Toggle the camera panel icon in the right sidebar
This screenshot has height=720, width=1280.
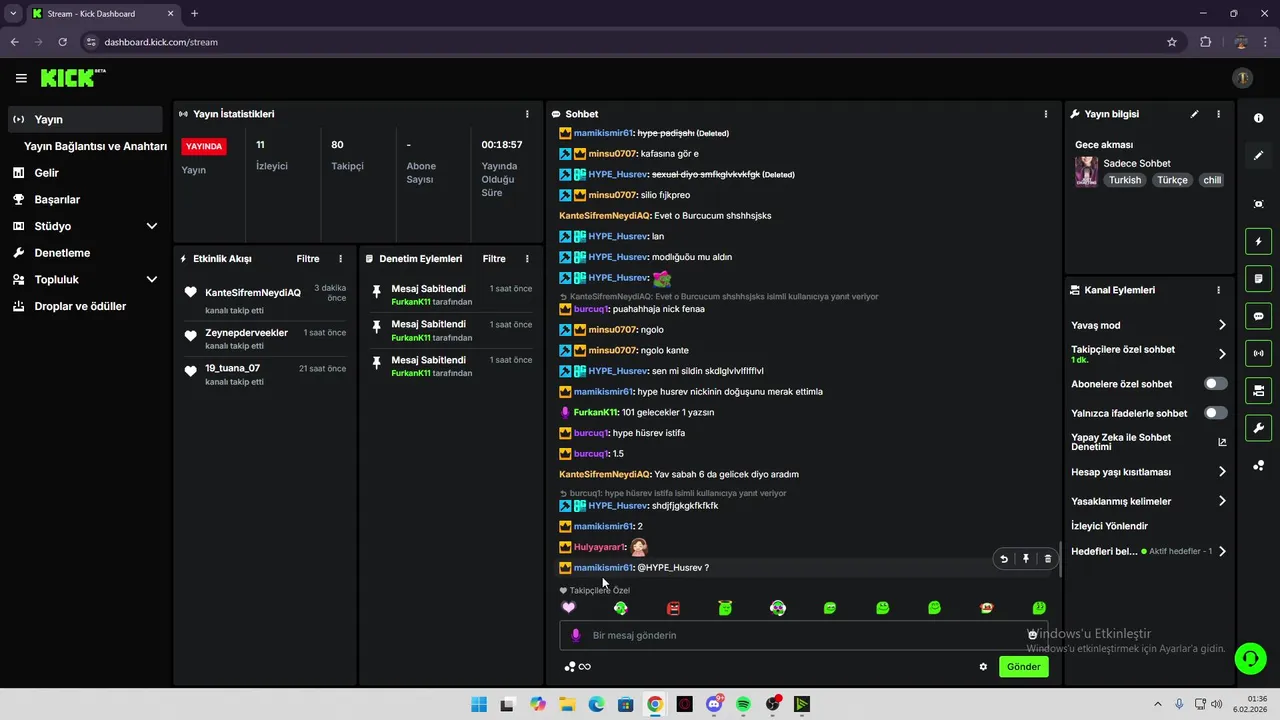click(1258, 390)
